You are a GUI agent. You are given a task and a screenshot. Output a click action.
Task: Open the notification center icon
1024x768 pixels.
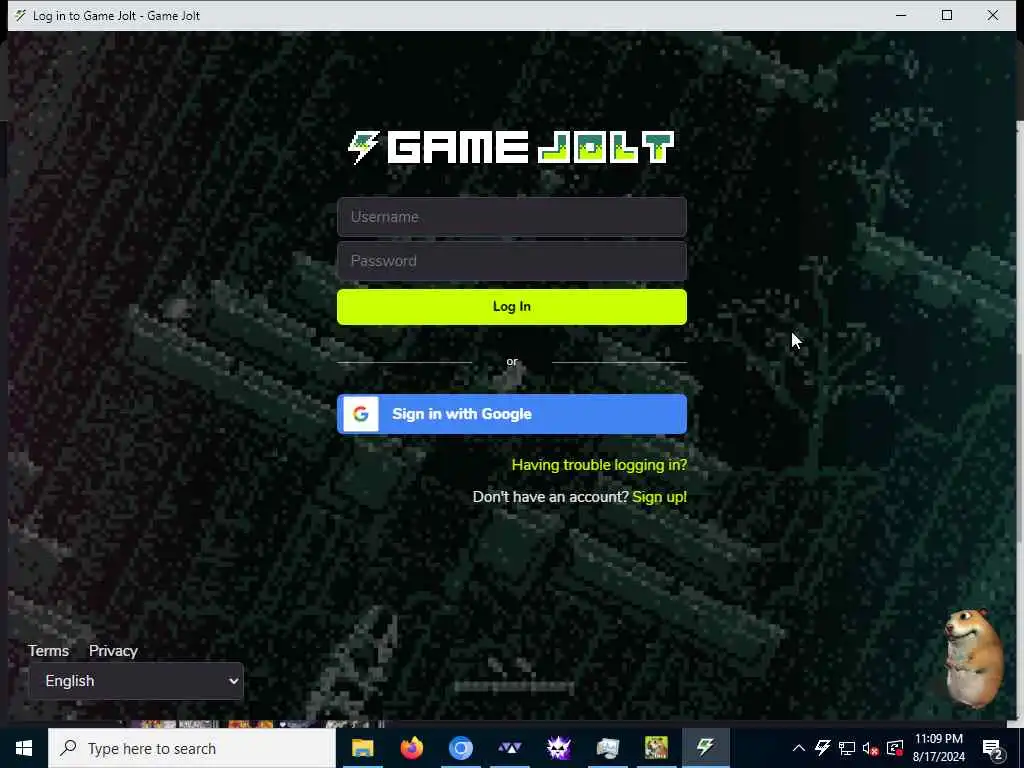pos(993,749)
